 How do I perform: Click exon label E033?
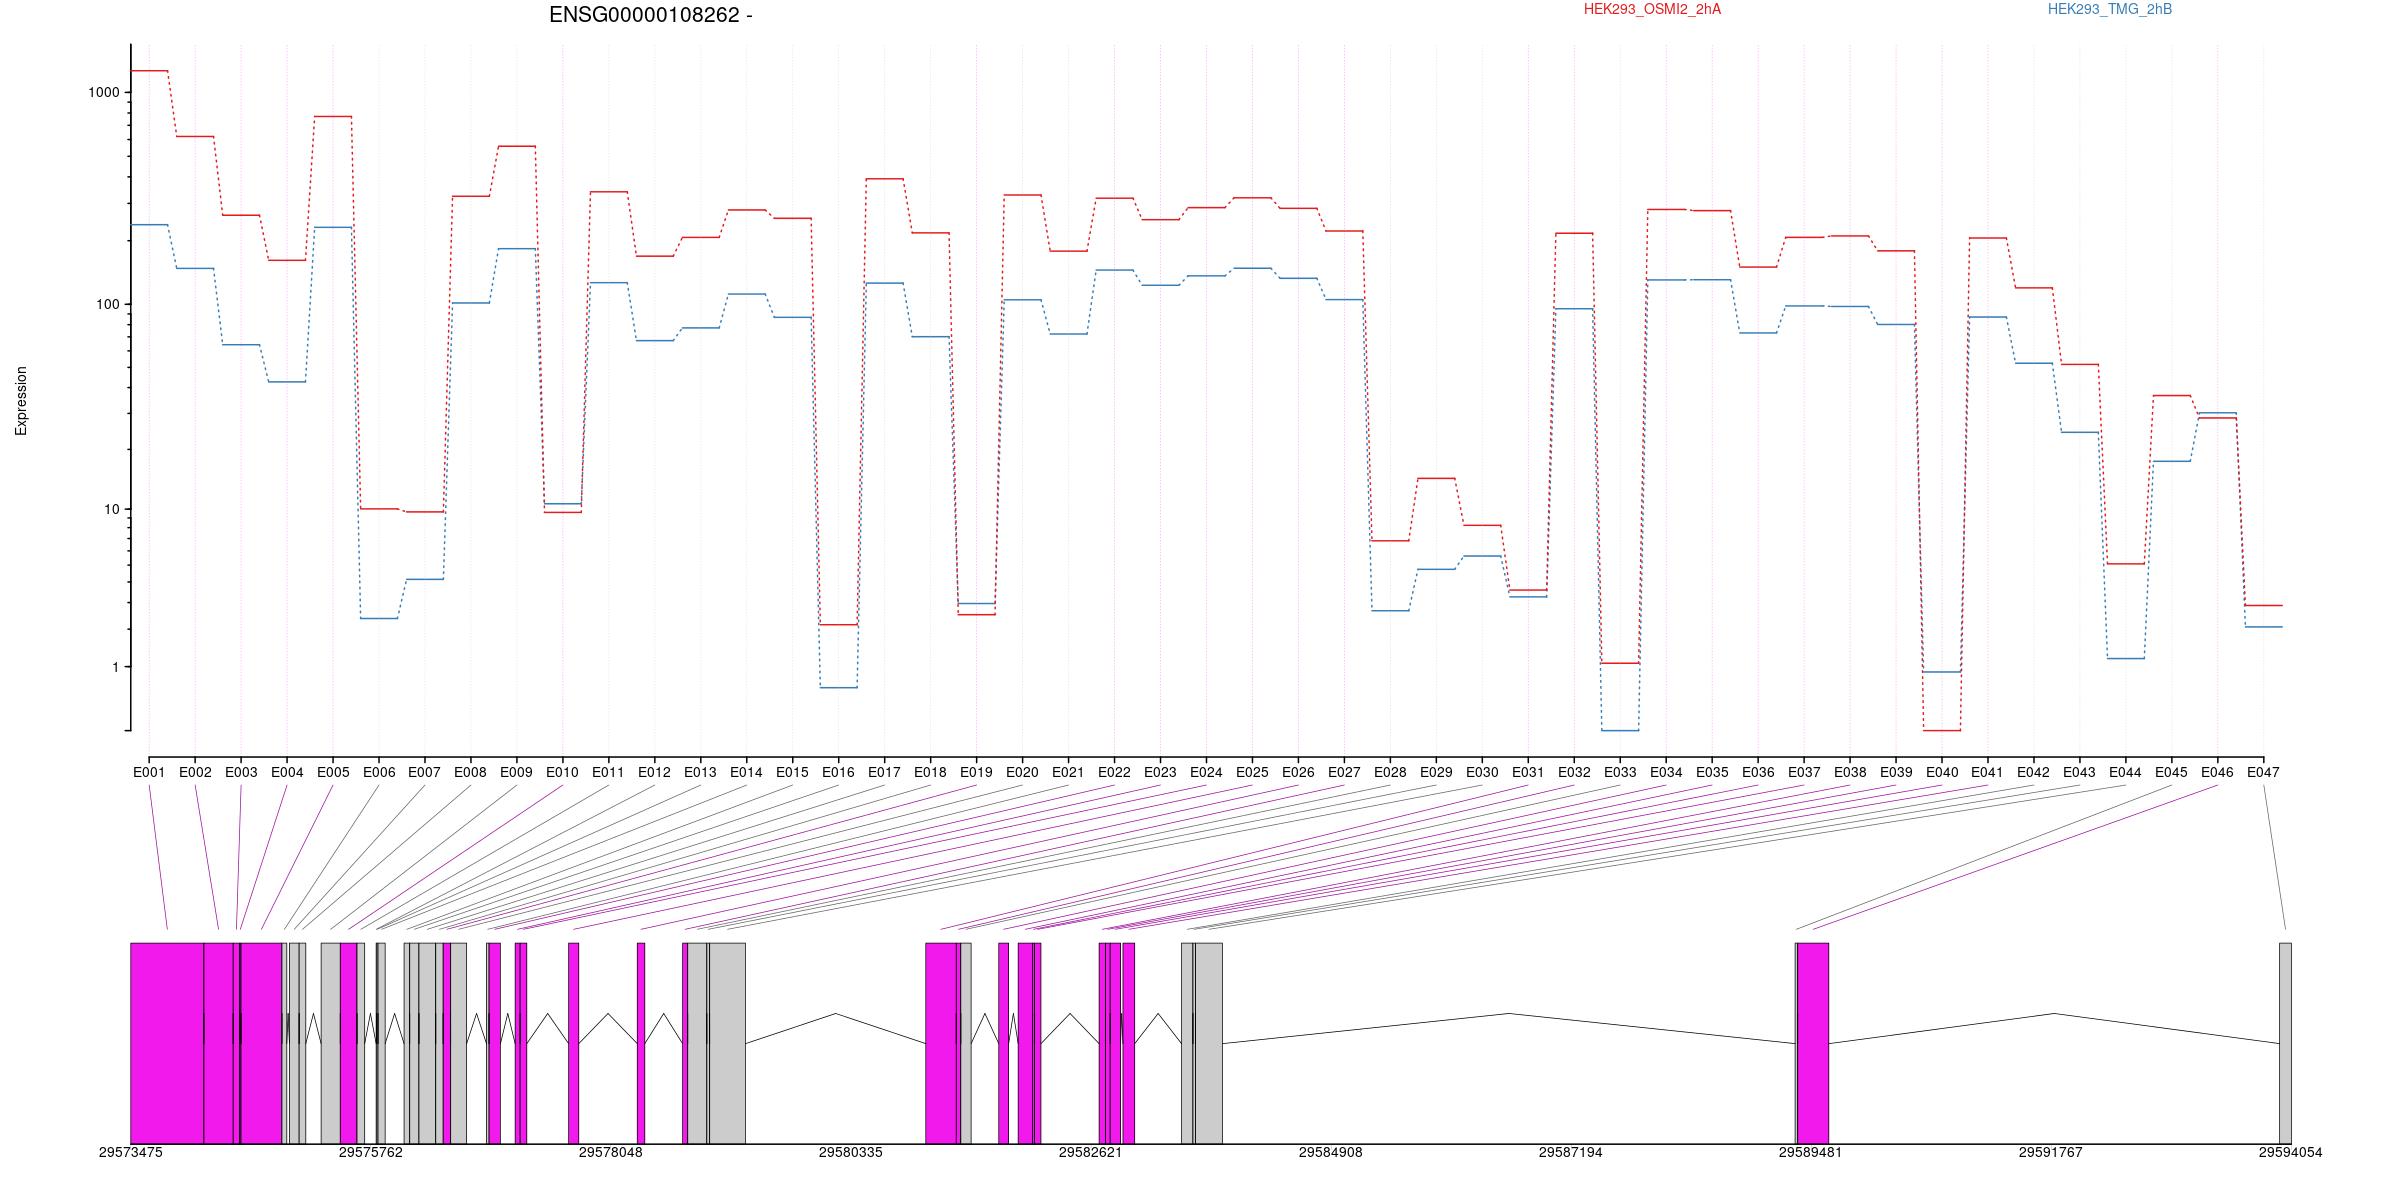(x=1621, y=772)
